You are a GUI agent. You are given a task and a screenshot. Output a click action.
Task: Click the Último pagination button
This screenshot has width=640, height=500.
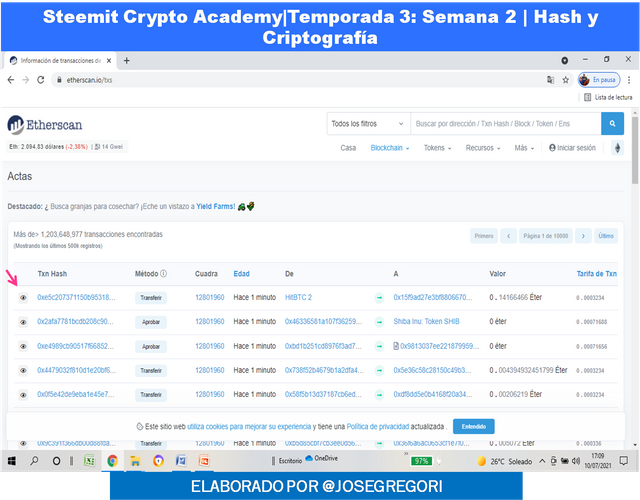606,236
